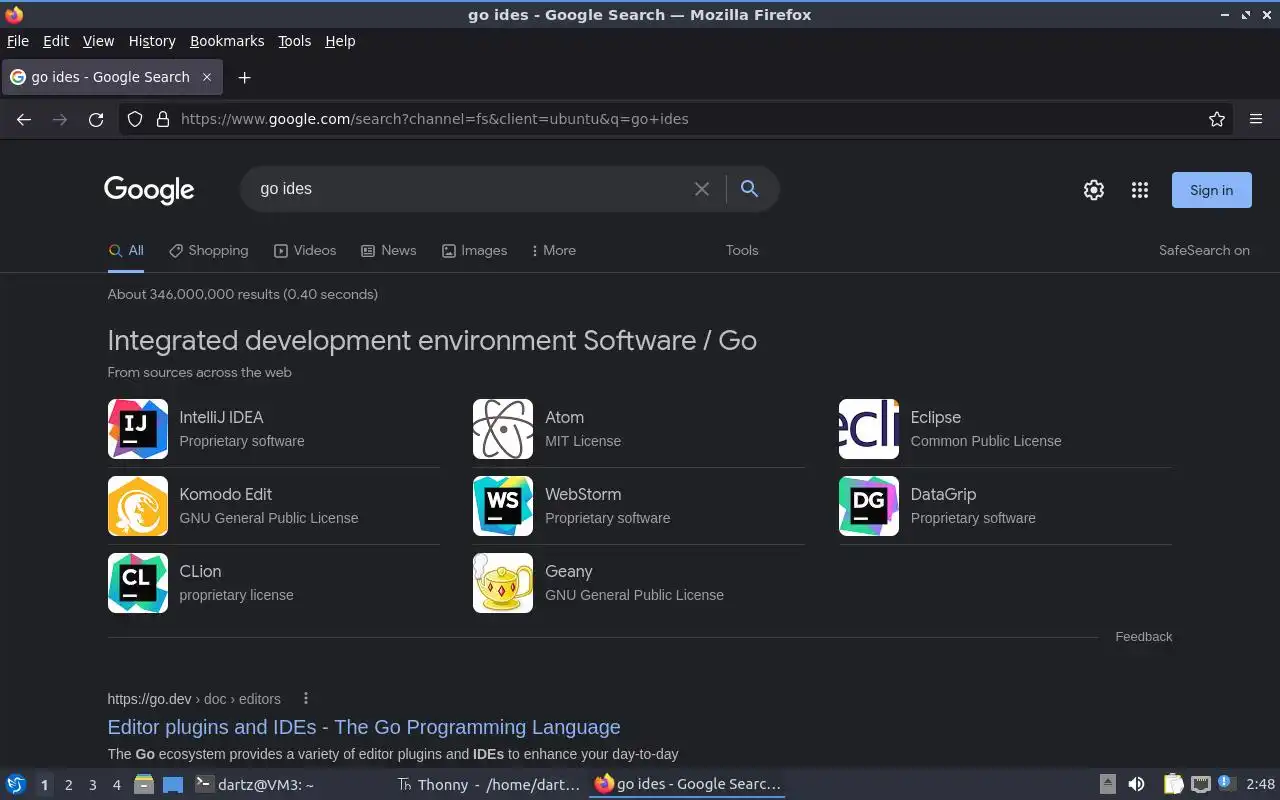Open the Tools menu in menu bar
The image size is (1280, 800).
(x=295, y=41)
